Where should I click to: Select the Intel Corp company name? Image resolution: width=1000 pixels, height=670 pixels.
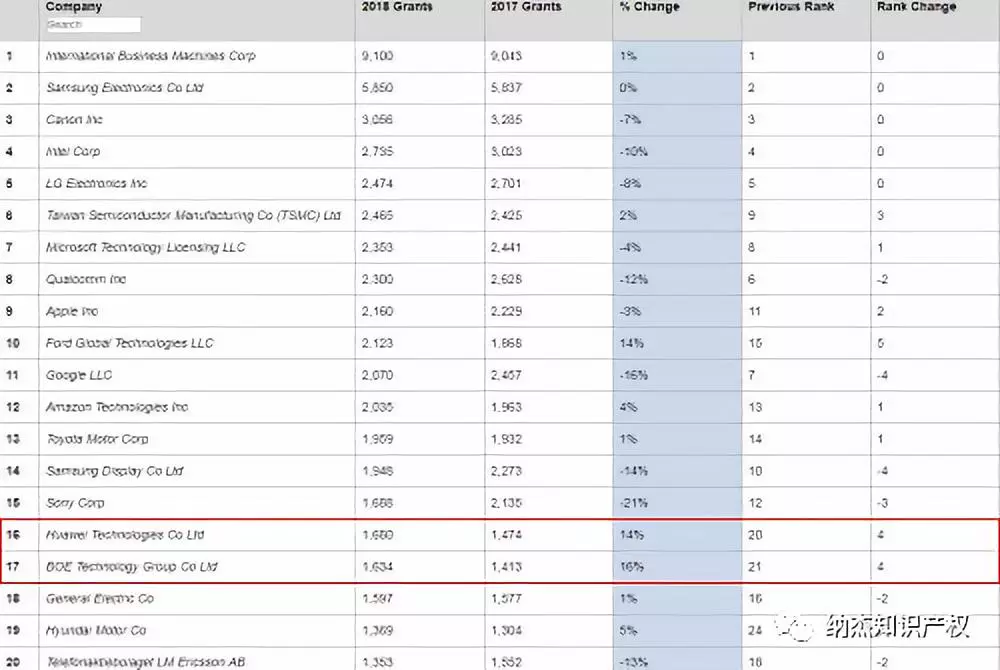[x=73, y=152]
